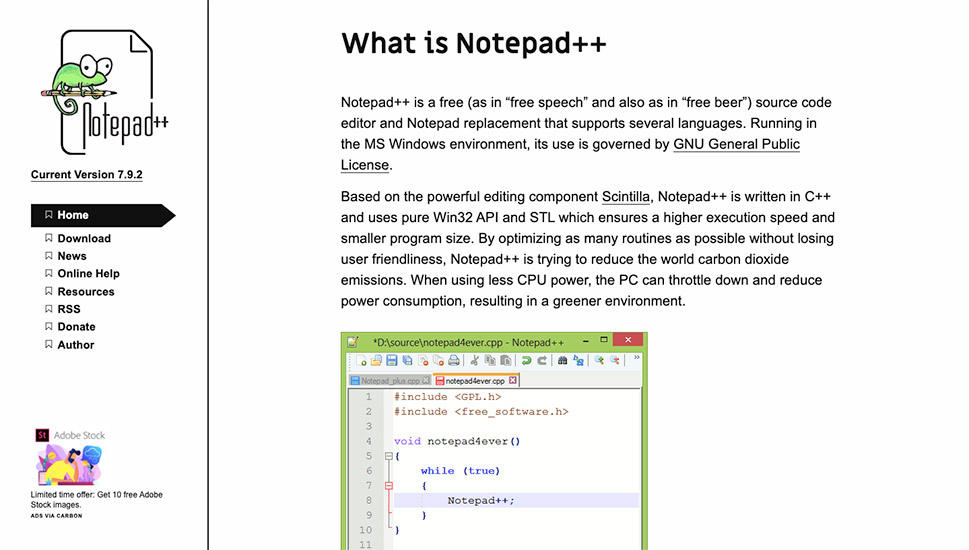Click the 'while (true)' code line
The height and width of the screenshot is (550, 969).
[x=460, y=471]
